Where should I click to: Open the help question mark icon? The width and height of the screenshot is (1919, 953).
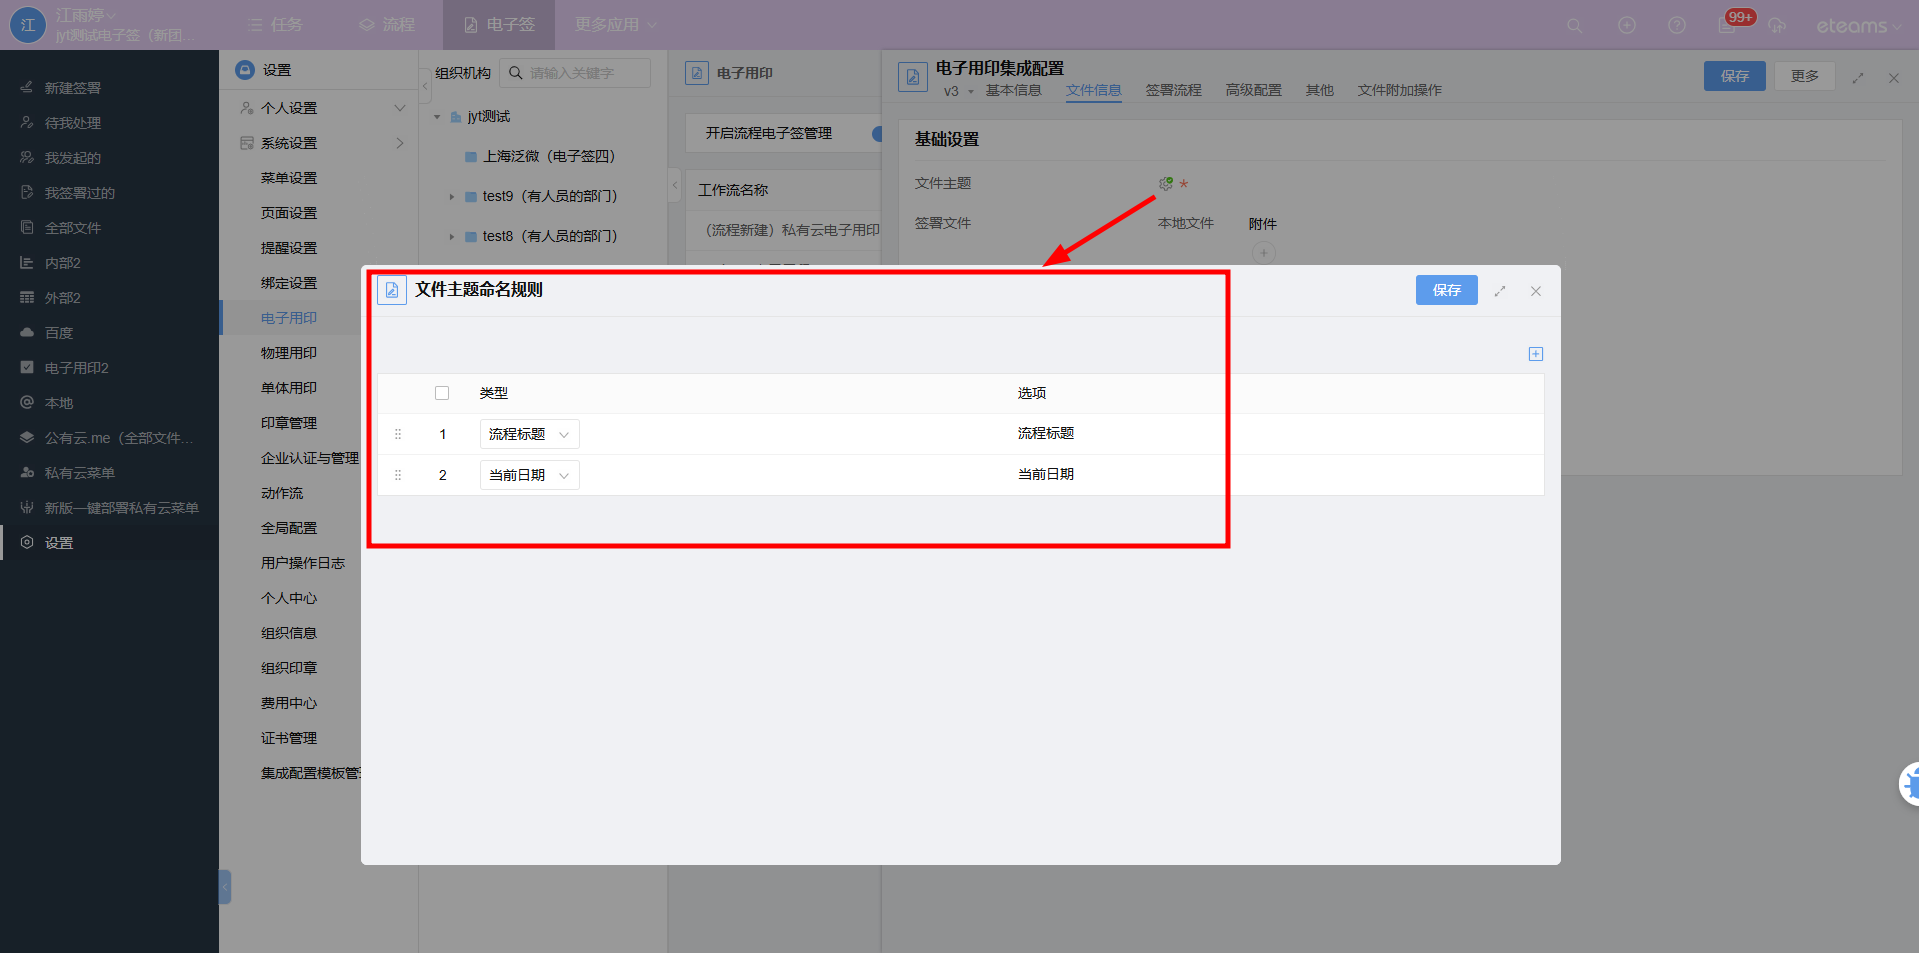(x=1677, y=26)
